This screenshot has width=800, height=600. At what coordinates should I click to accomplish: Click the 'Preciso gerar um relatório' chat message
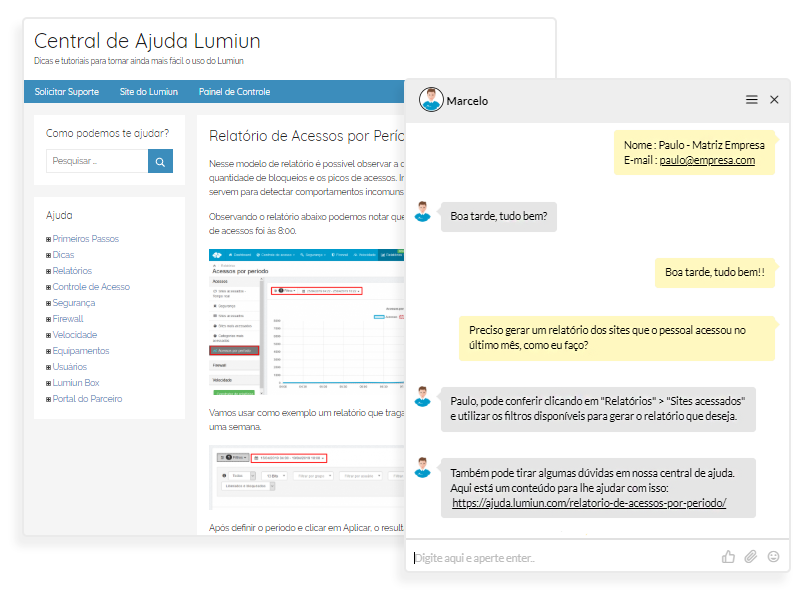click(617, 338)
